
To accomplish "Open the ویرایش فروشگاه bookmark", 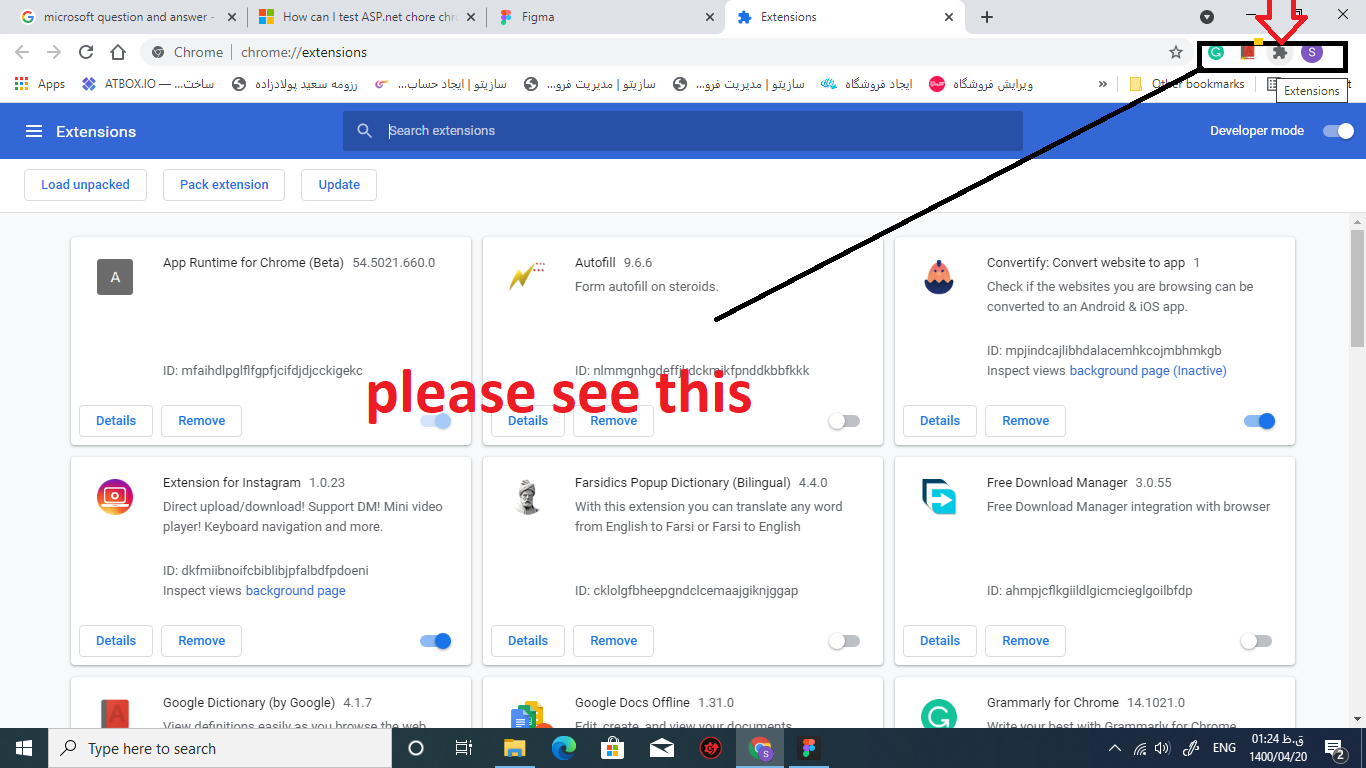I will pos(981,84).
